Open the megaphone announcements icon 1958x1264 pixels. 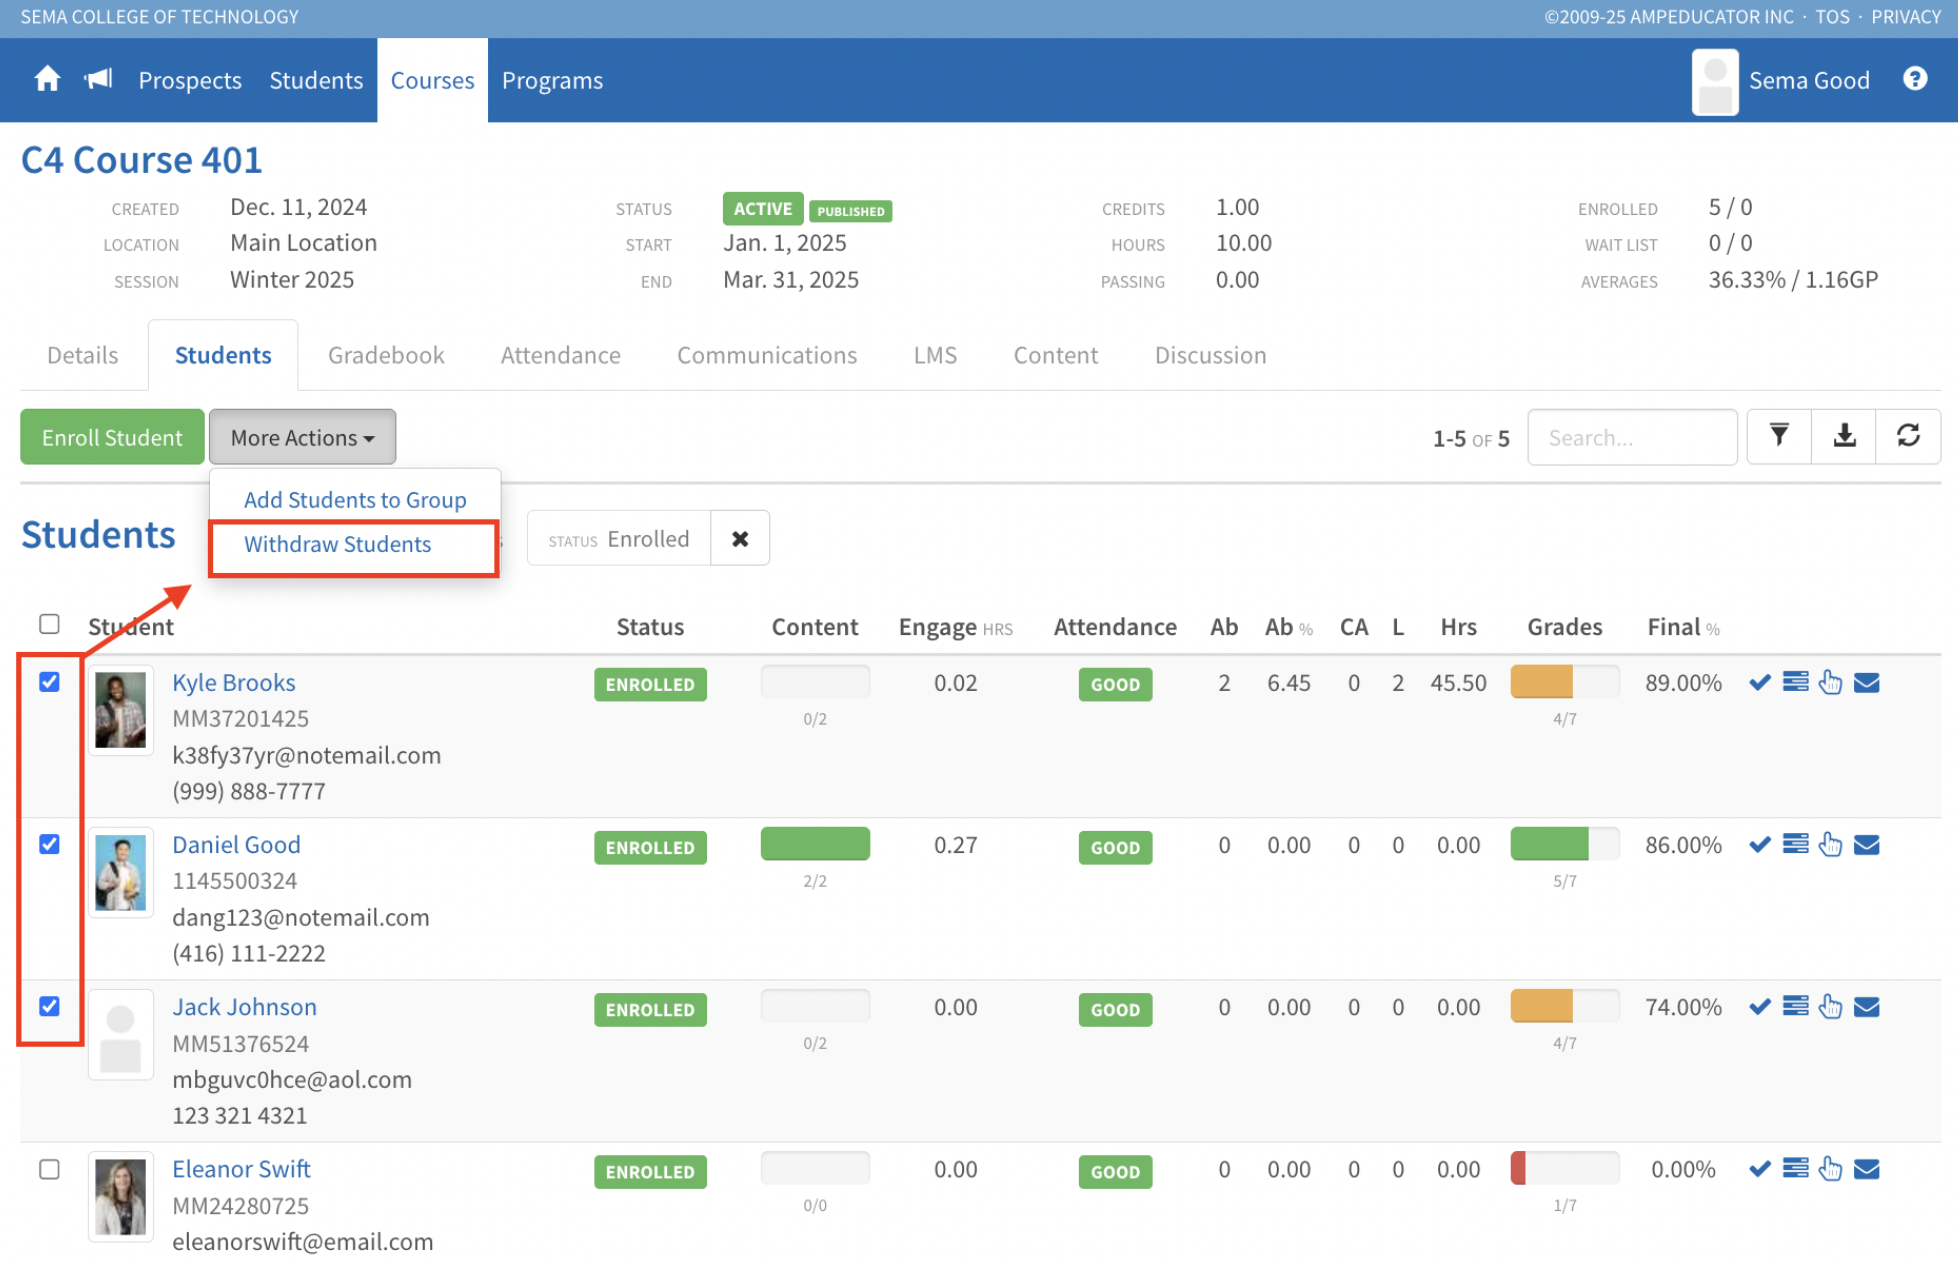point(98,80)
